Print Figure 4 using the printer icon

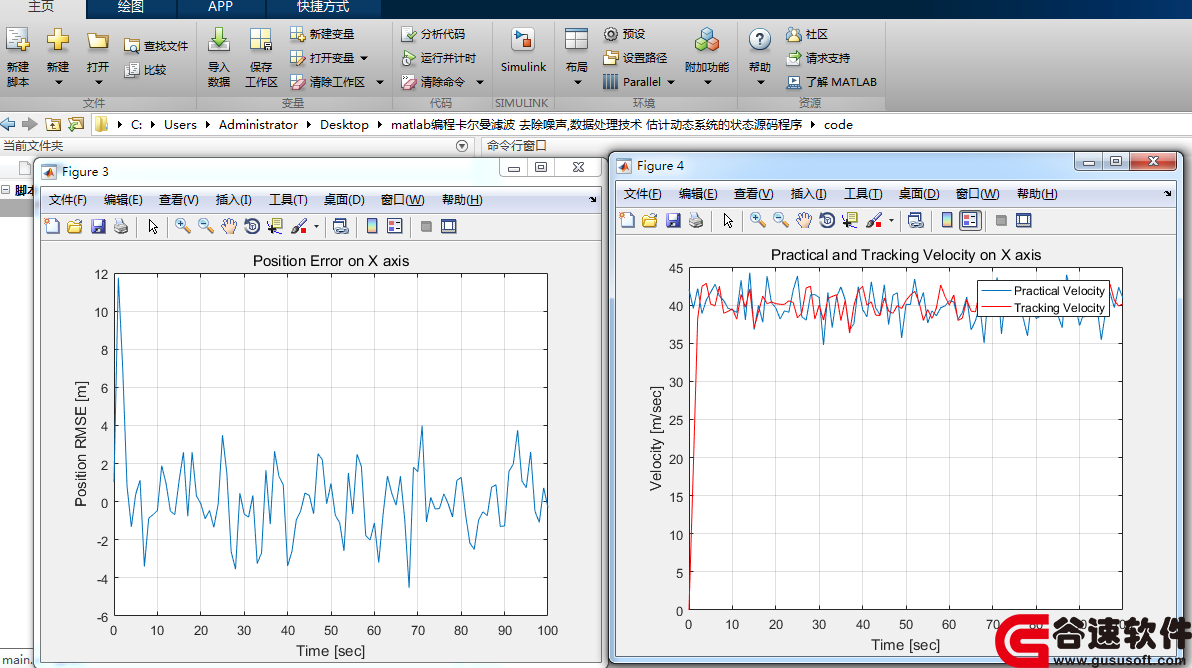point(696,220)
